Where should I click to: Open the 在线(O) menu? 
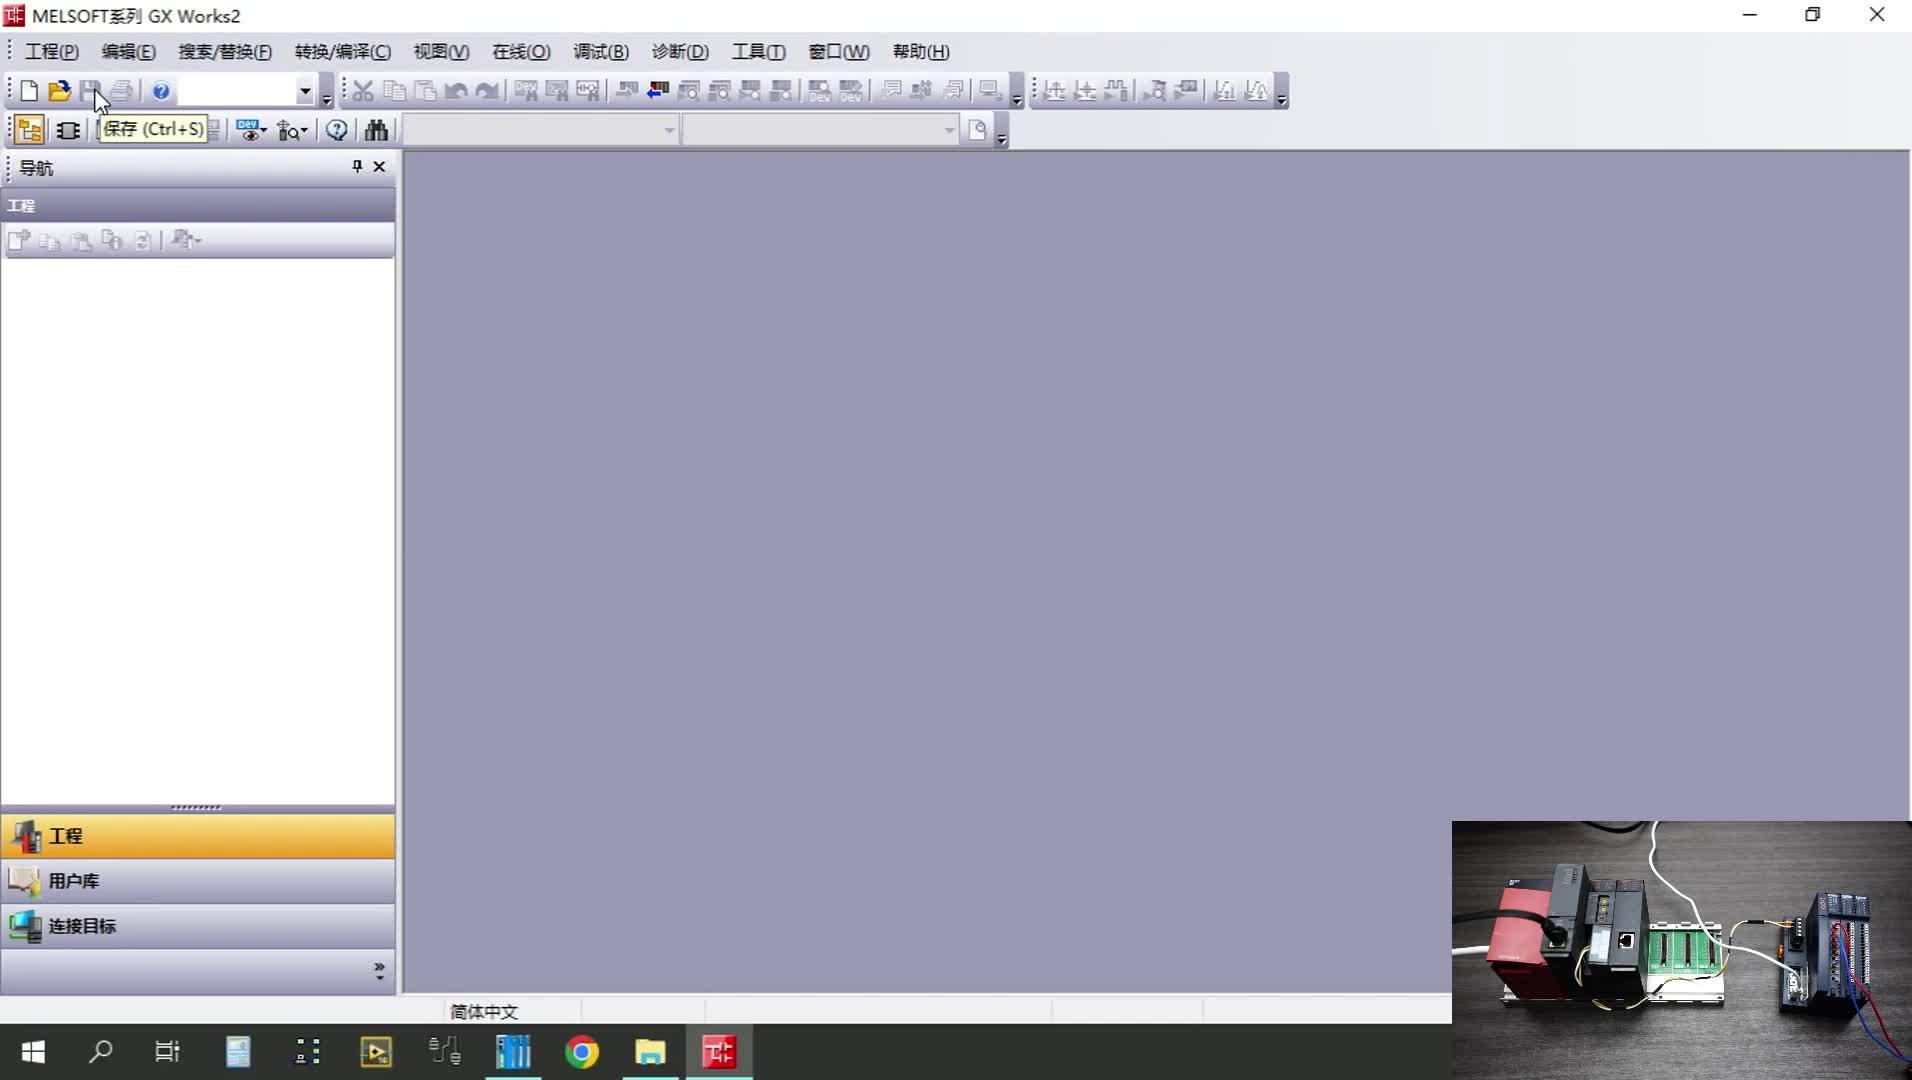point(521,52)
